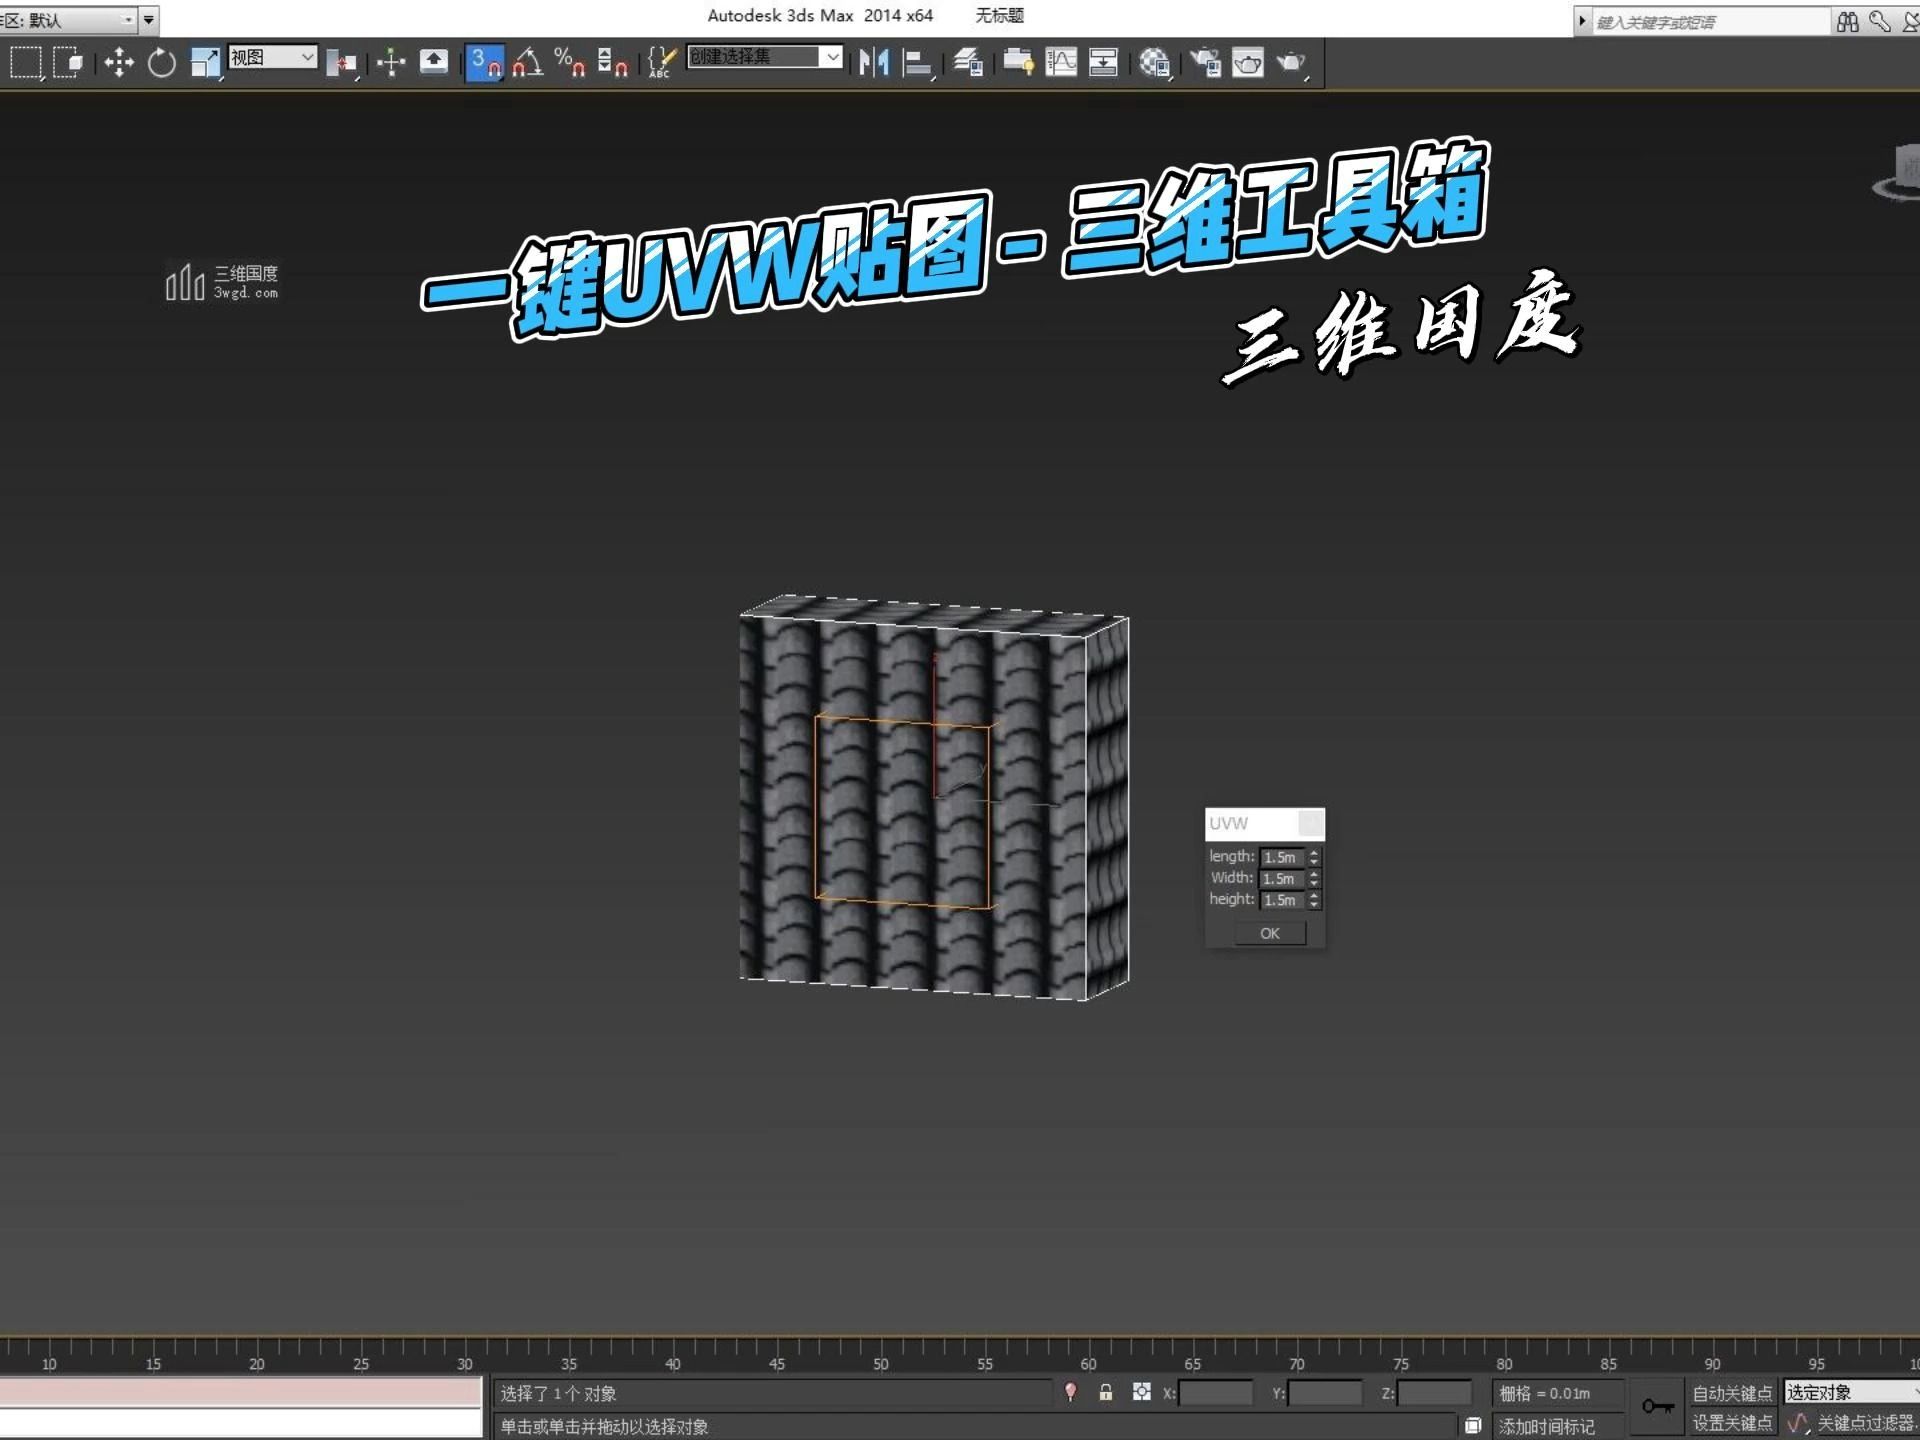Toggle Percent Snap mode
The width and height of the screenshot is (1920, 1440).
coord(570,63)
